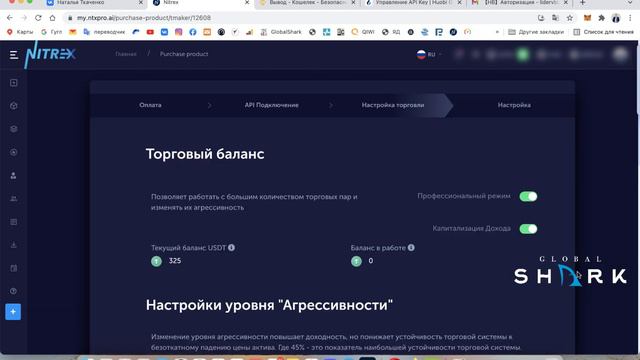Toggle Профессиональный режим switch
Screen dimensions: 640x360
pyautogui.click(x=528, y=196)
